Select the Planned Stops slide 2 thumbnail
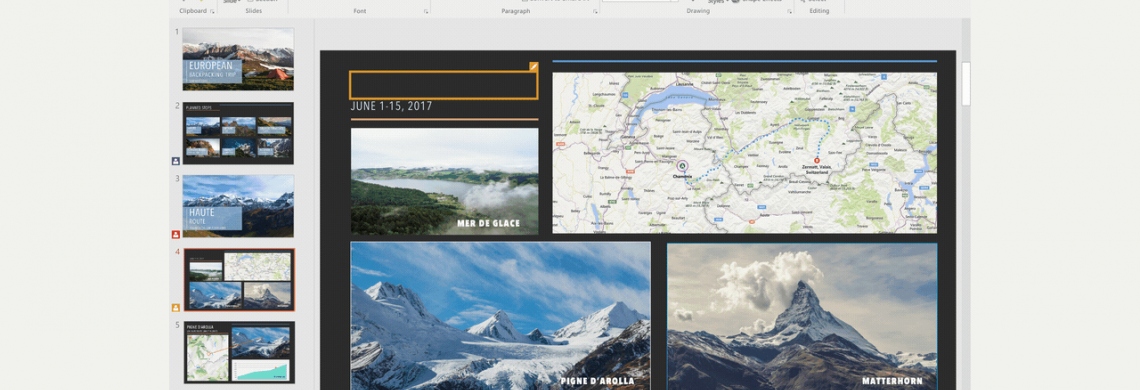Viewport: 1140px width, 390px height. point(238,133)
